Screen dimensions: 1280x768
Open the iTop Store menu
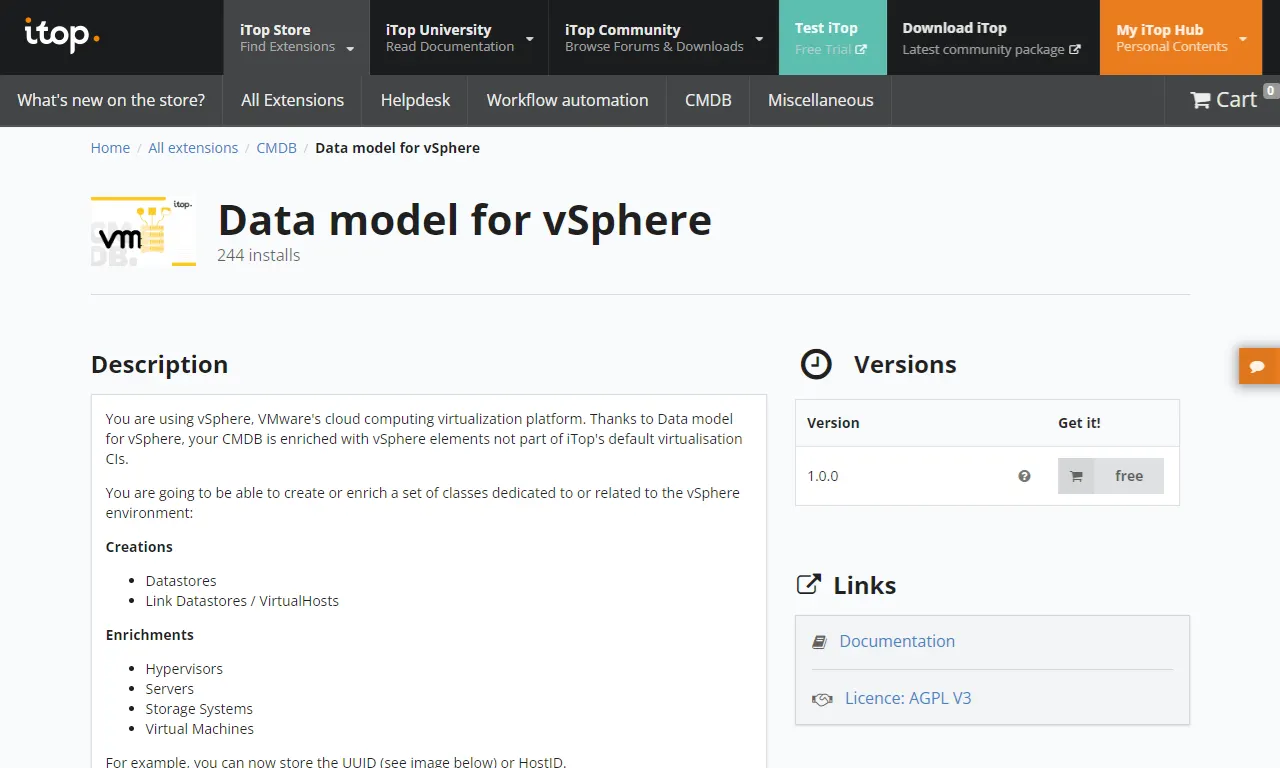[x=296, y=38]
